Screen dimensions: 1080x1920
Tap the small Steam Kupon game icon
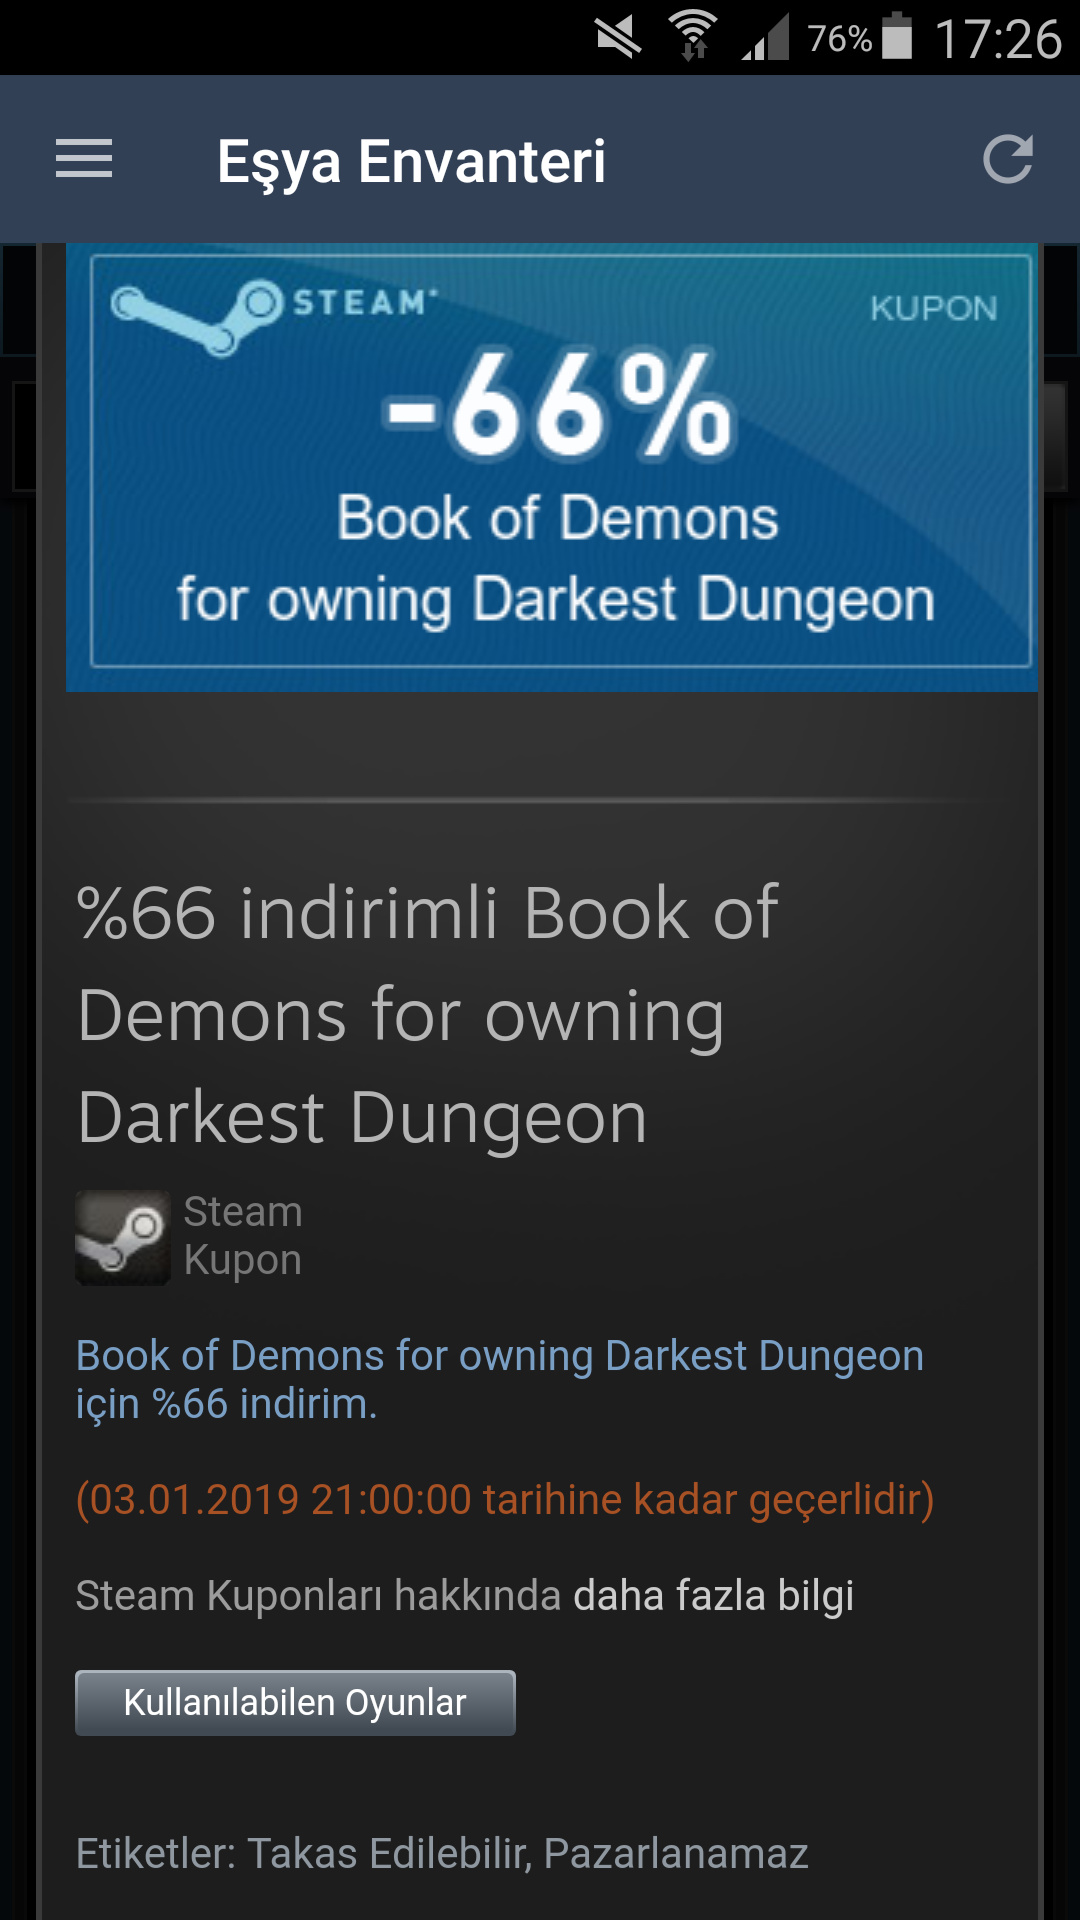pos(123,1238)
